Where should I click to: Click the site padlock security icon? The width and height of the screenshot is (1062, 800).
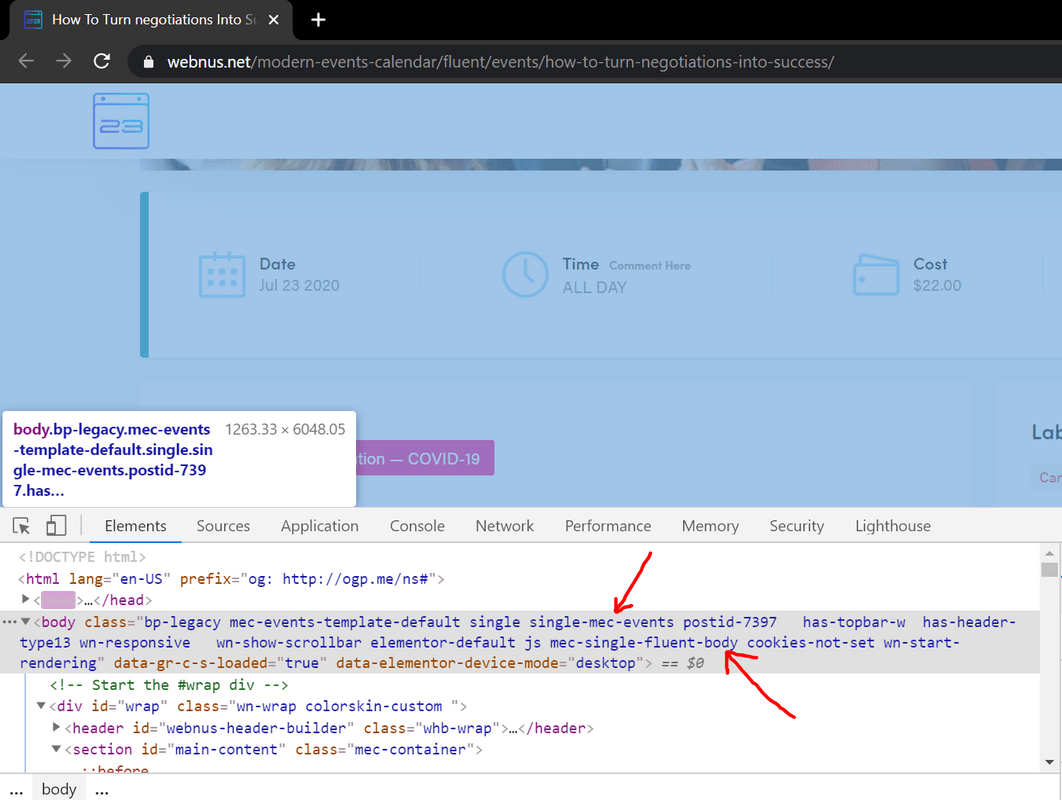point(149,62)
